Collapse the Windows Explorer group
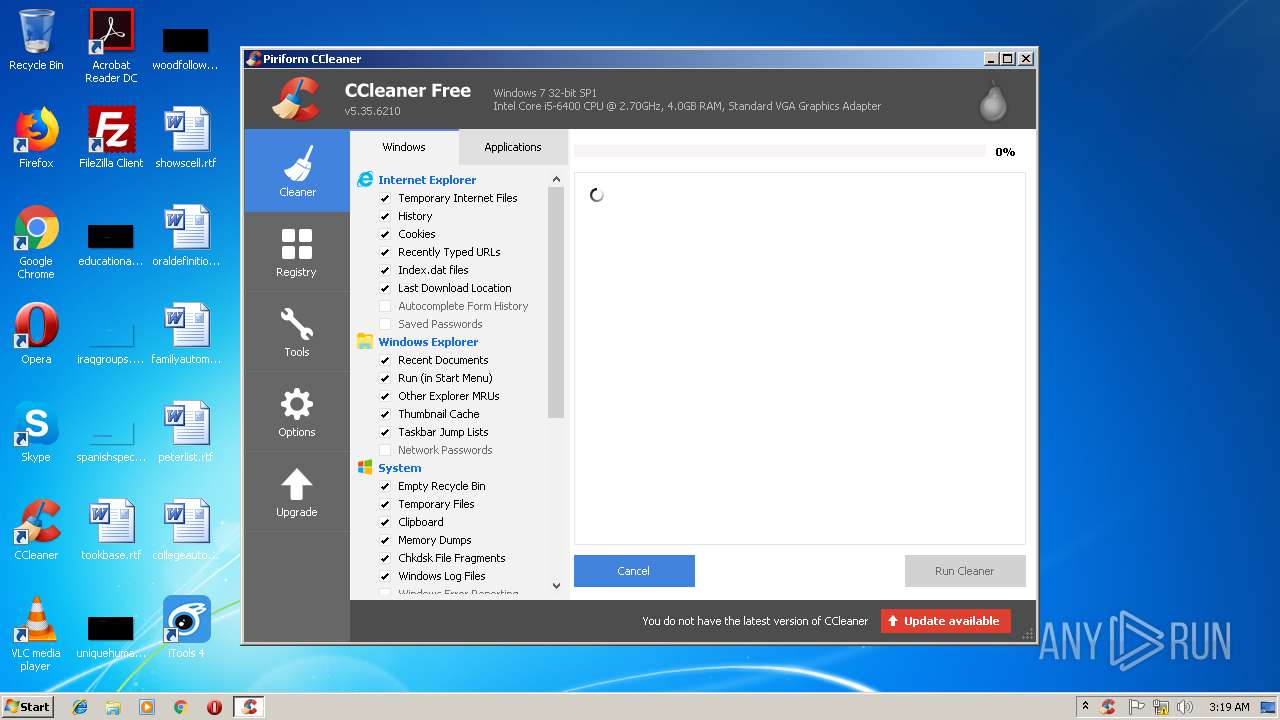This screenshot has height=720, width=1280. pos(428,342)
